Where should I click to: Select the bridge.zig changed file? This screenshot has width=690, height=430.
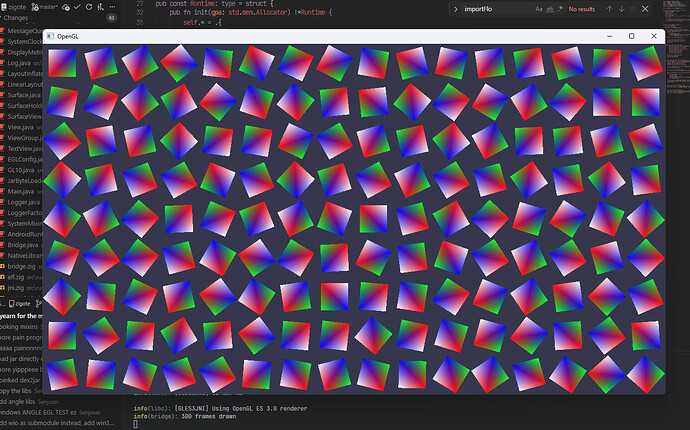click(21, 266)
